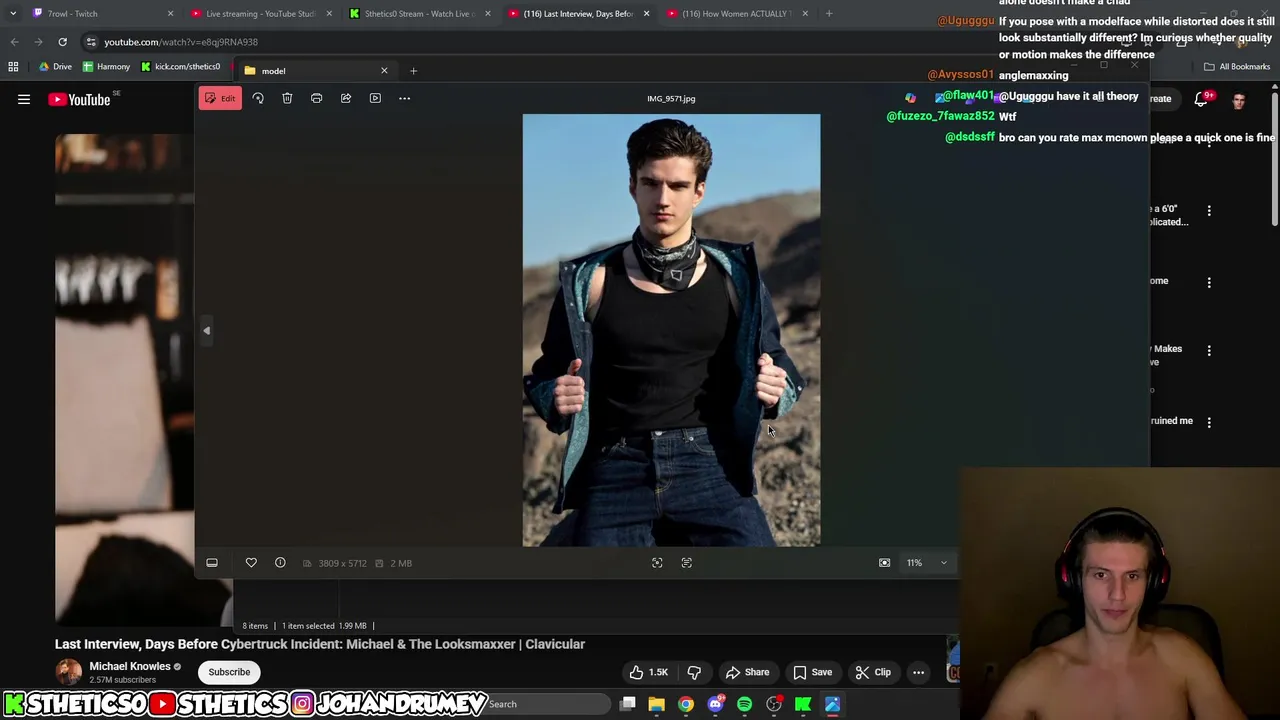Open Spotify from the taskbar
The image size is (1280, 720).
[745, 704]
